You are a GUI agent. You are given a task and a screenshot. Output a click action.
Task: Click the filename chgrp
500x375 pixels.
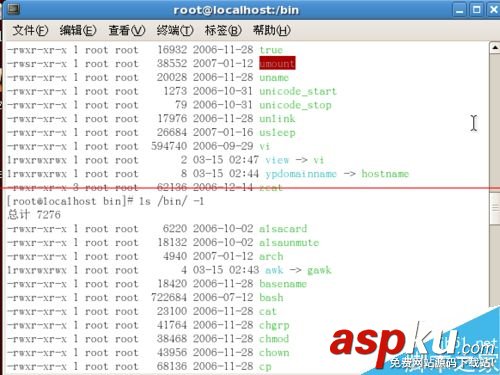pyautogui.click(x=274, y=325)
